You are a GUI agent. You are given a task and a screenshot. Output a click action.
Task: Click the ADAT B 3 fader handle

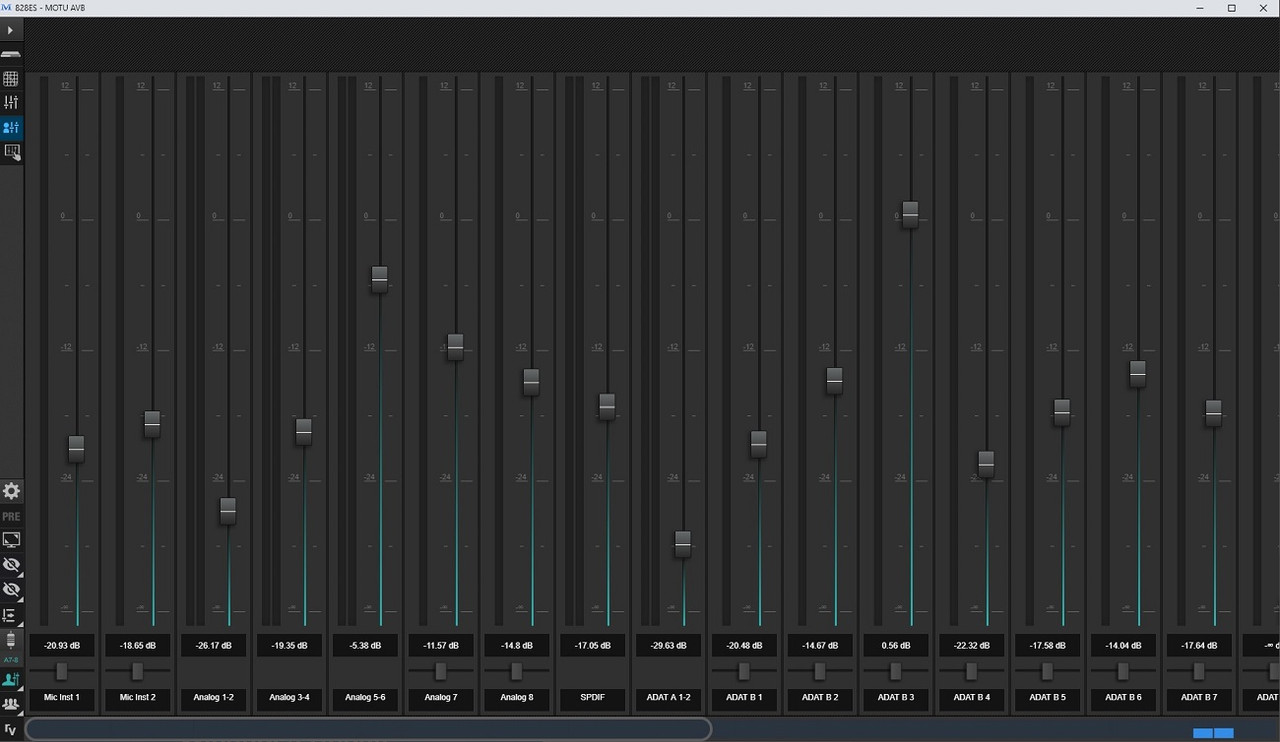point(910,215)
